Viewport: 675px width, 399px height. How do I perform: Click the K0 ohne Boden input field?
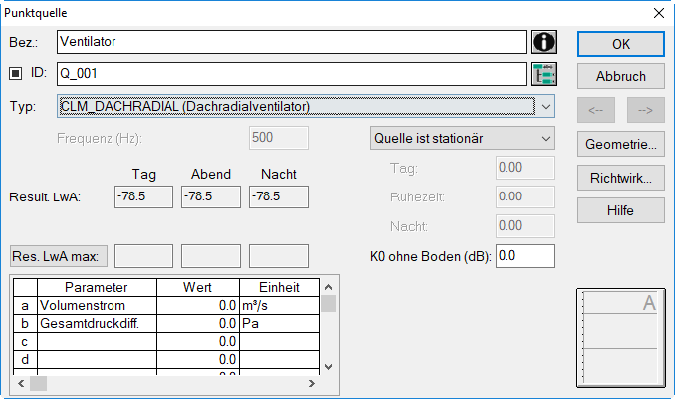(525, 256)
